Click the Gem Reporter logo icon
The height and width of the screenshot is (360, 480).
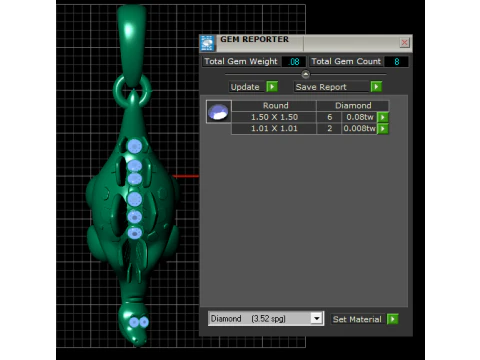tap(207, 43)
